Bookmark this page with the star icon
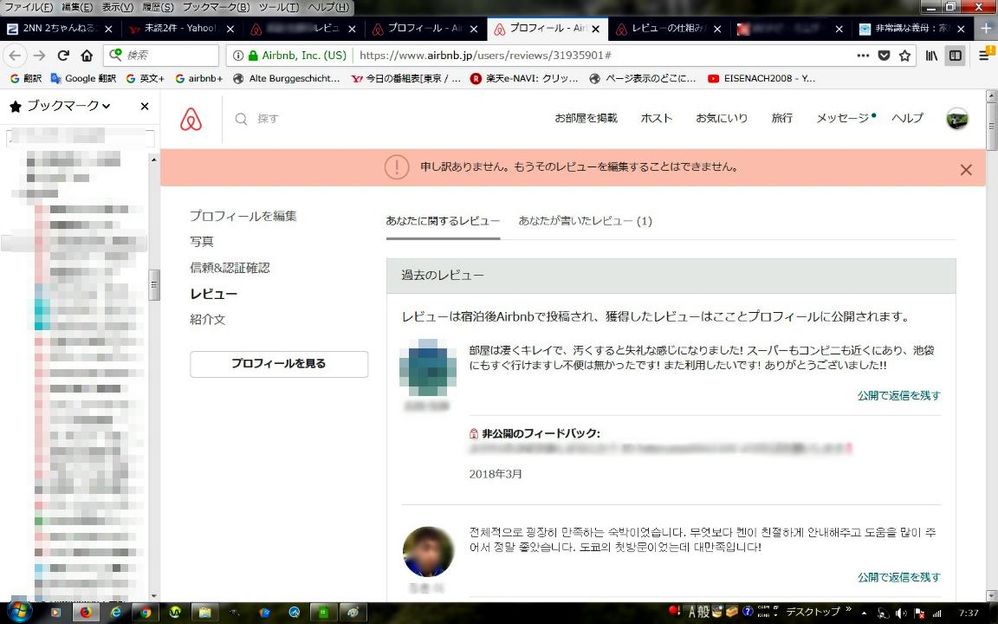This screenshot has height=624, width=998. (905, 56)
